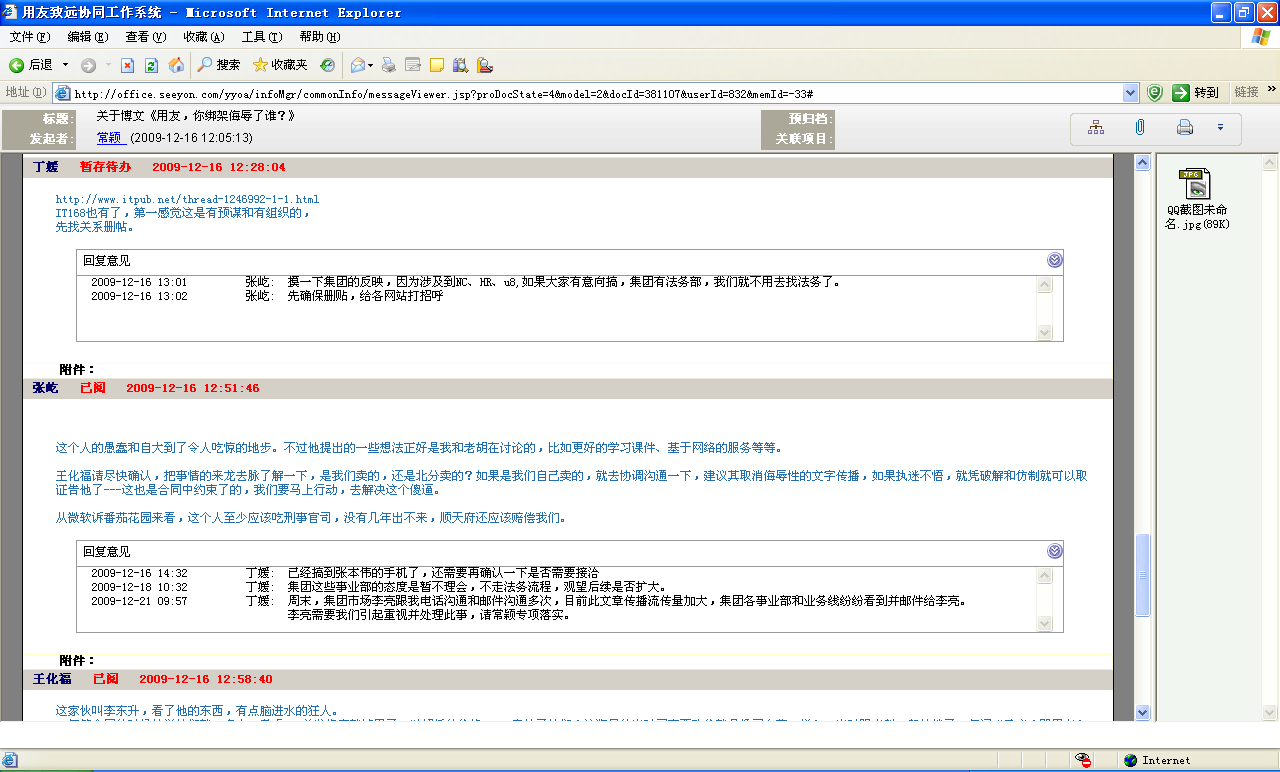This screenshot has width=1280, height=772.
Task: Open the more options arrow beside printer
Action: [1220, 127]
